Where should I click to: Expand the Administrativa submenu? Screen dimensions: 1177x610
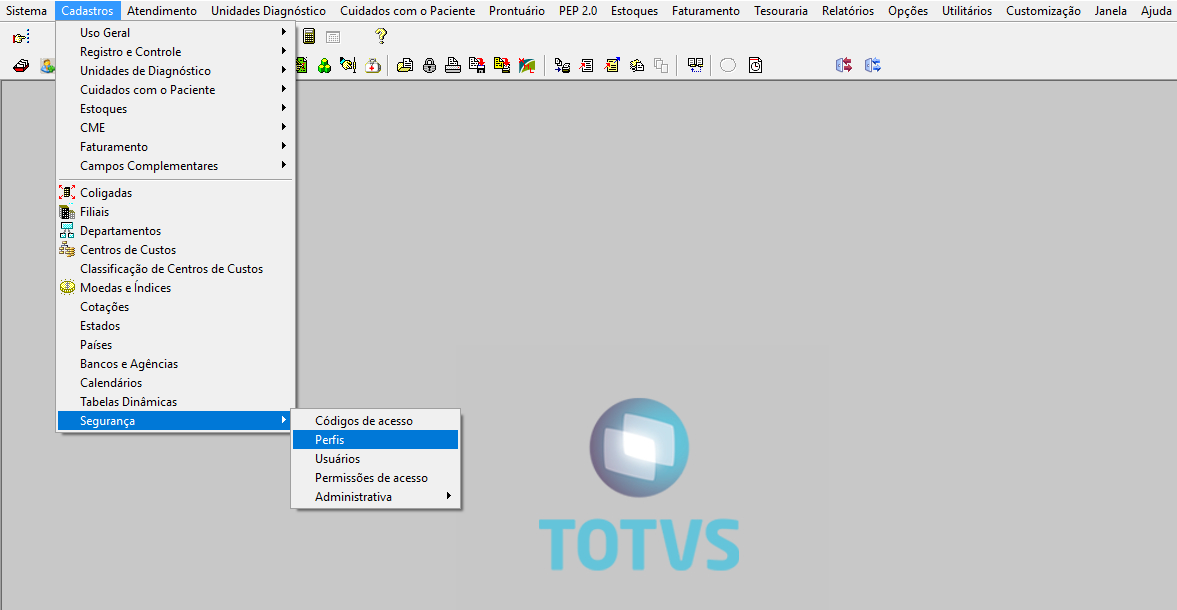375,497
